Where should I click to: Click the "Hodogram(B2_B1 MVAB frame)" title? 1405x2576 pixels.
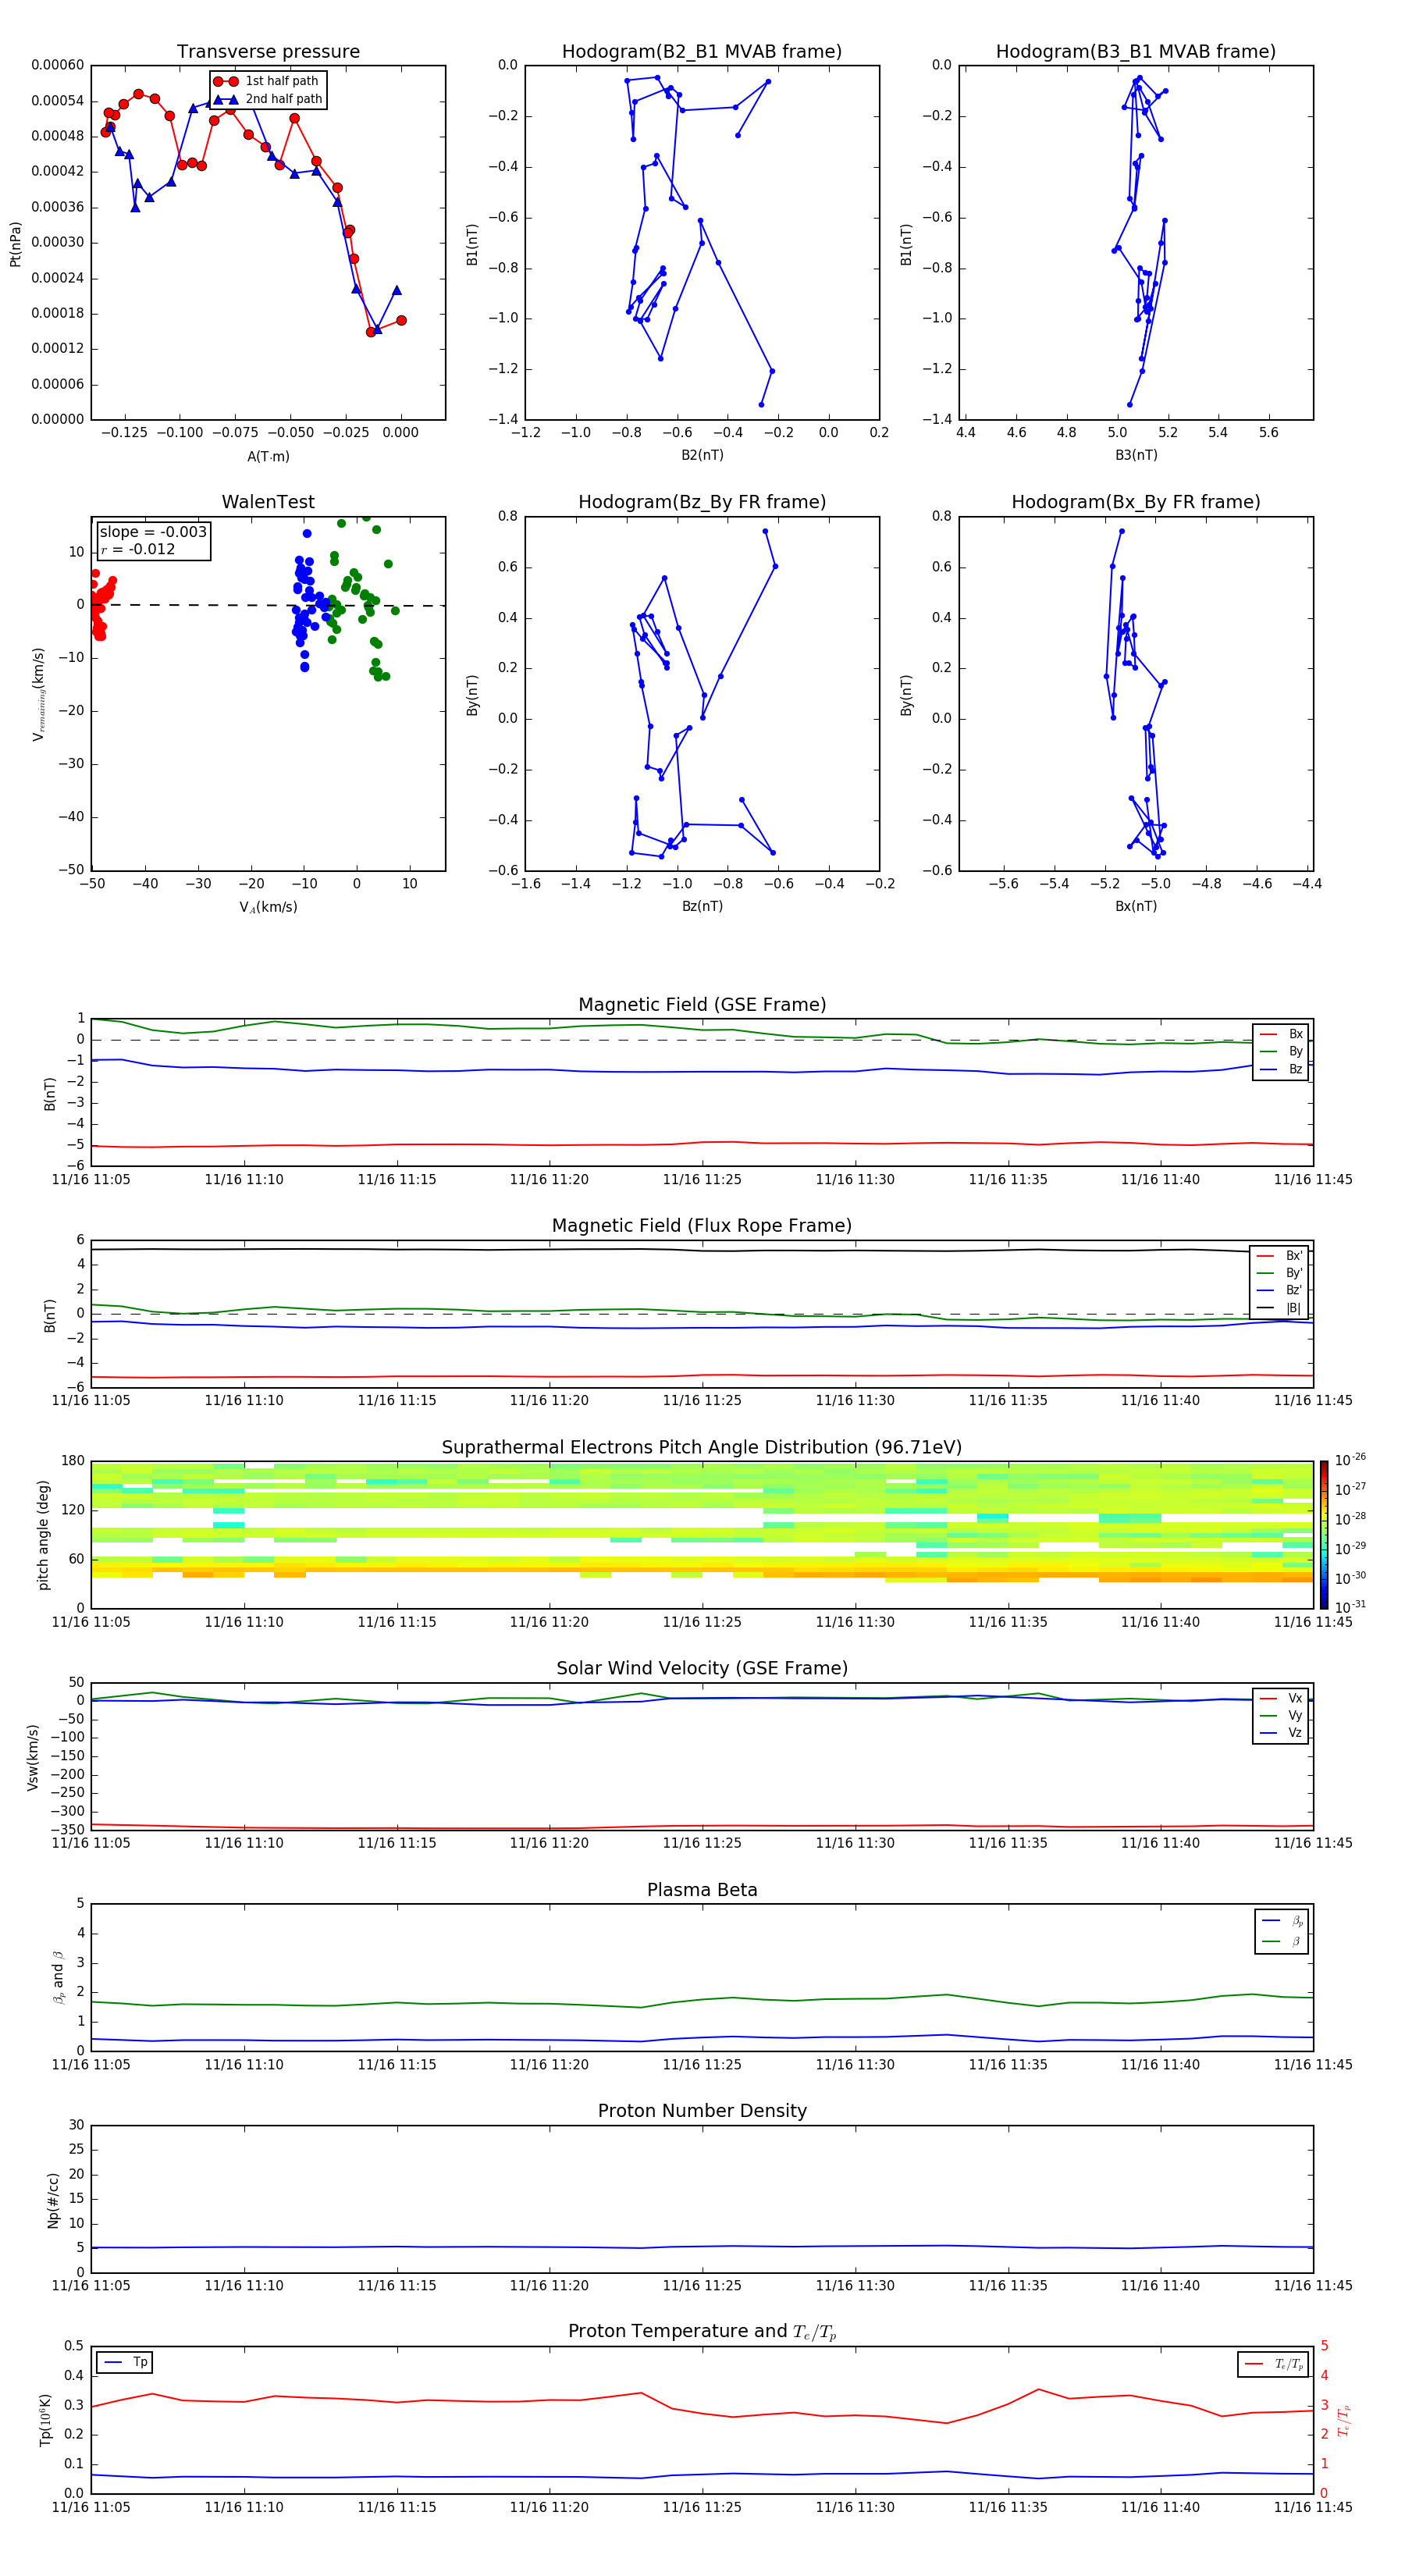pos(702,52)
